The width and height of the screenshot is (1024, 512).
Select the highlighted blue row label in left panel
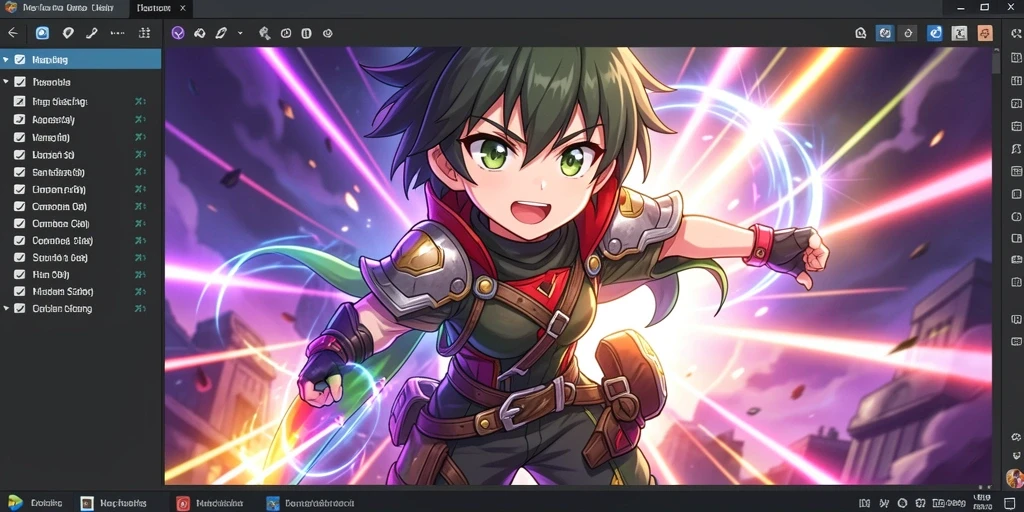[50, 59]
